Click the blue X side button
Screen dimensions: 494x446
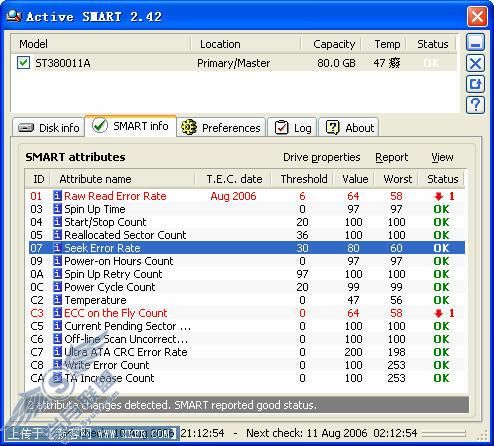click(x=475, y=63)
